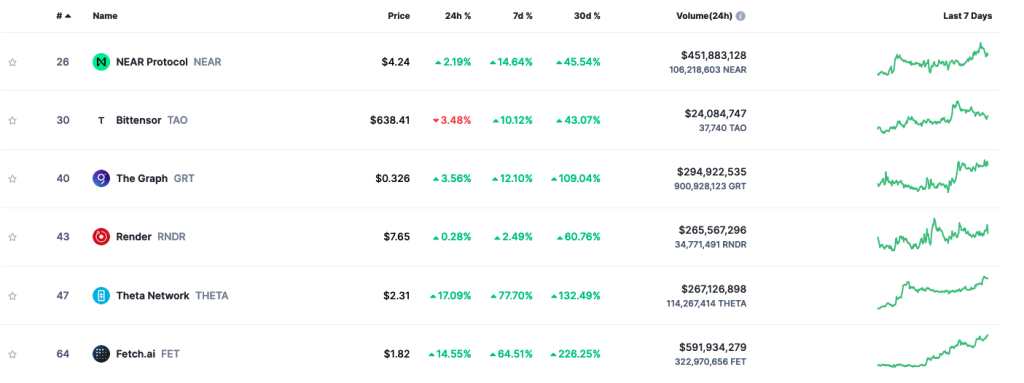Toggle watchlist star for Theta Network
The height and width of the screenshot is (383, 1024).
click(12, 296)
